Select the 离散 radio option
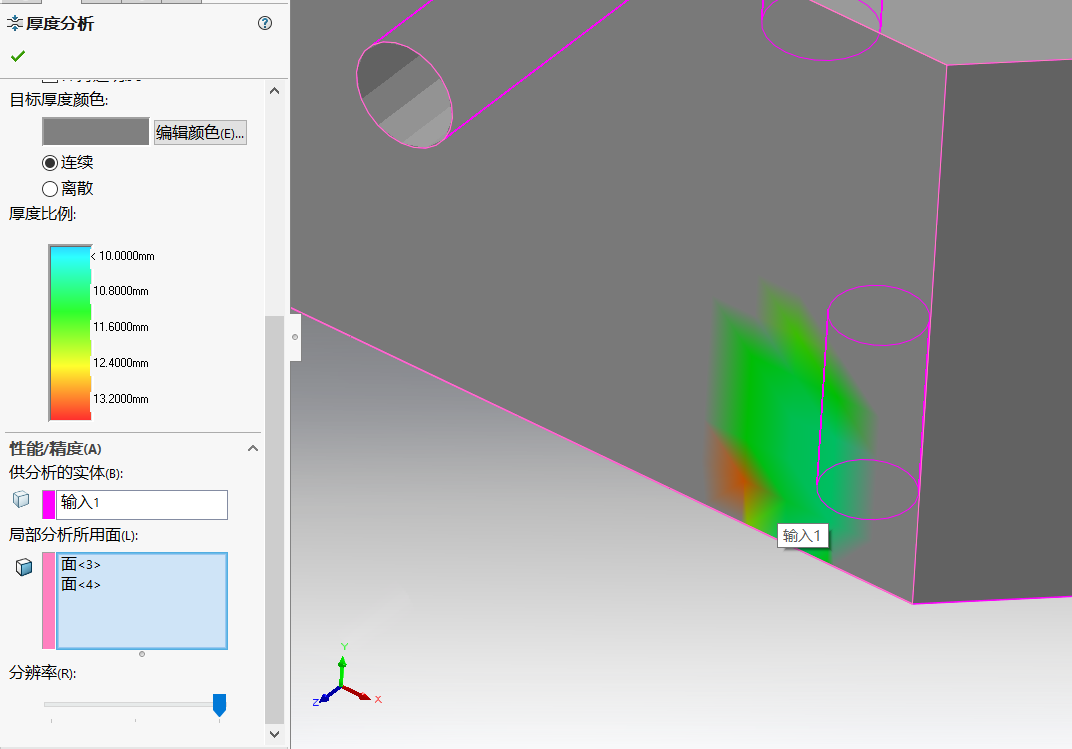Screen dimensions: 1072x749 pos(50,188)
